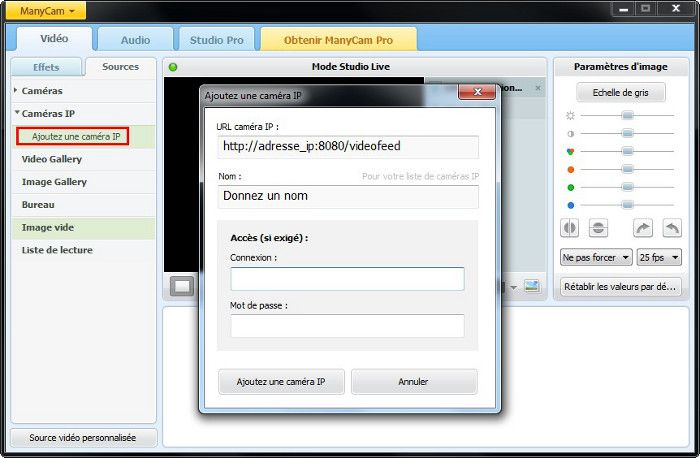
Task: Open the 25 fps dropdown
Action: (659, 257)
